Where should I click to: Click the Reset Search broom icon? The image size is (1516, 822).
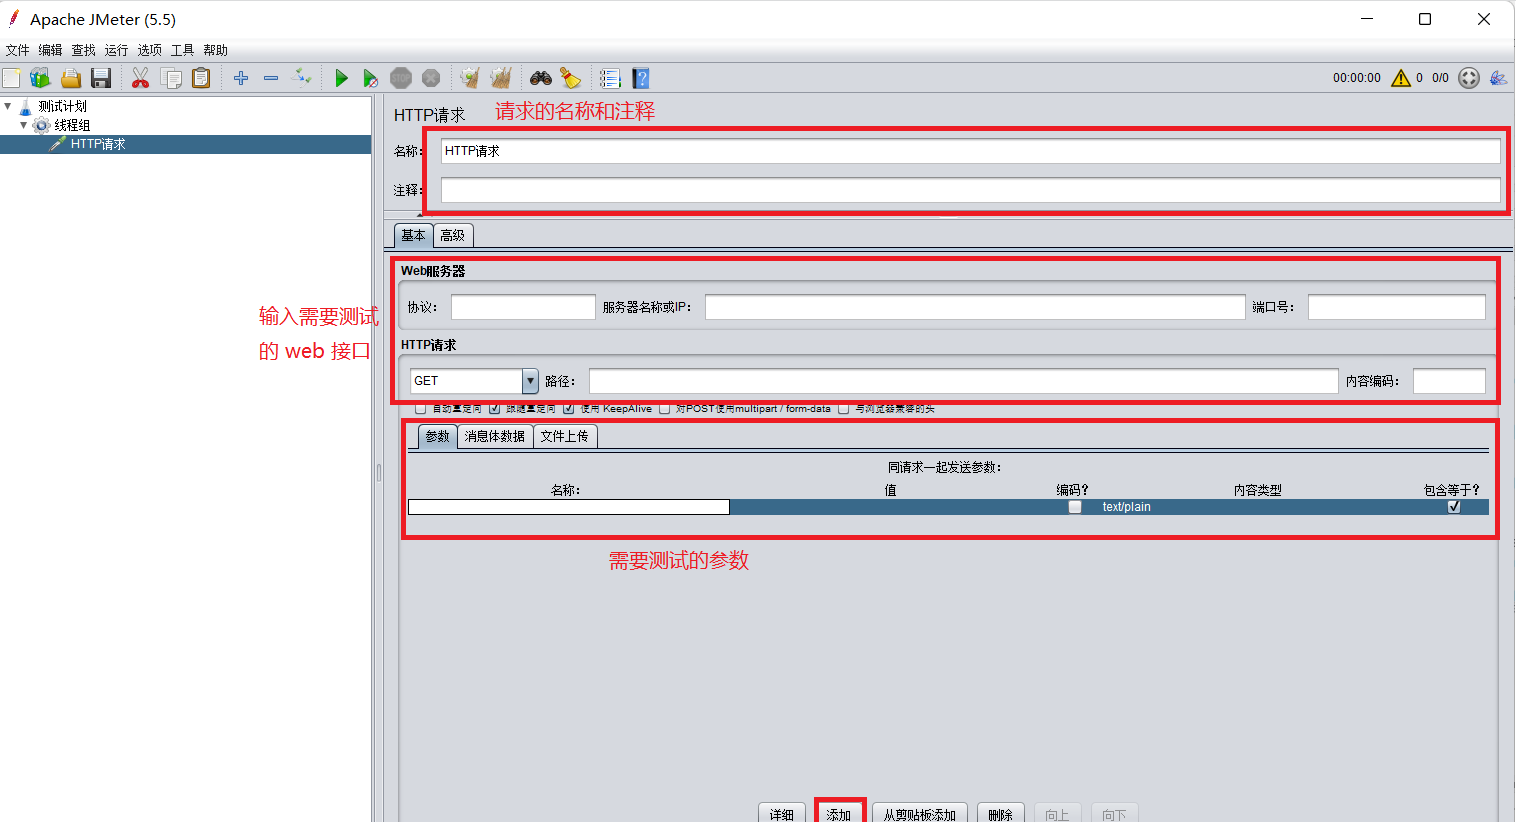pos(570,78)
